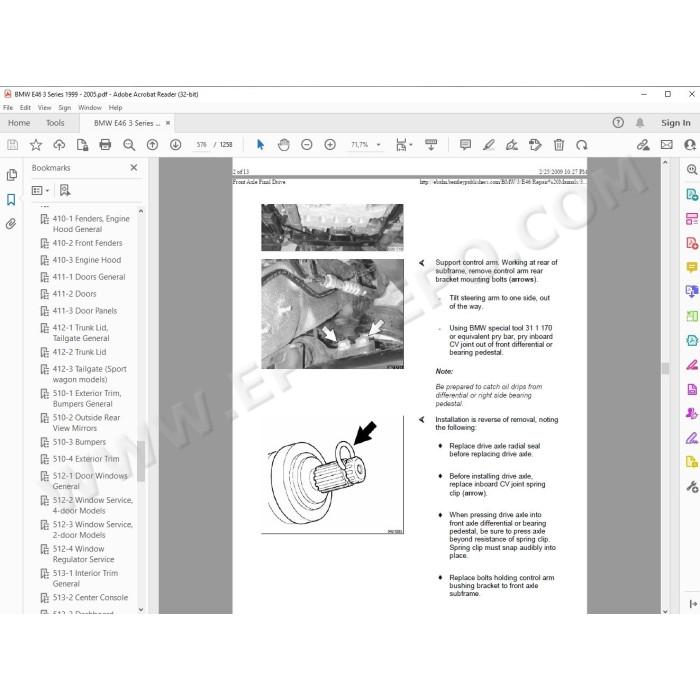Viewport: 700px width, 700px height.
Task: Collapse the right tools pane arrow
Action: tap(693, 604)
